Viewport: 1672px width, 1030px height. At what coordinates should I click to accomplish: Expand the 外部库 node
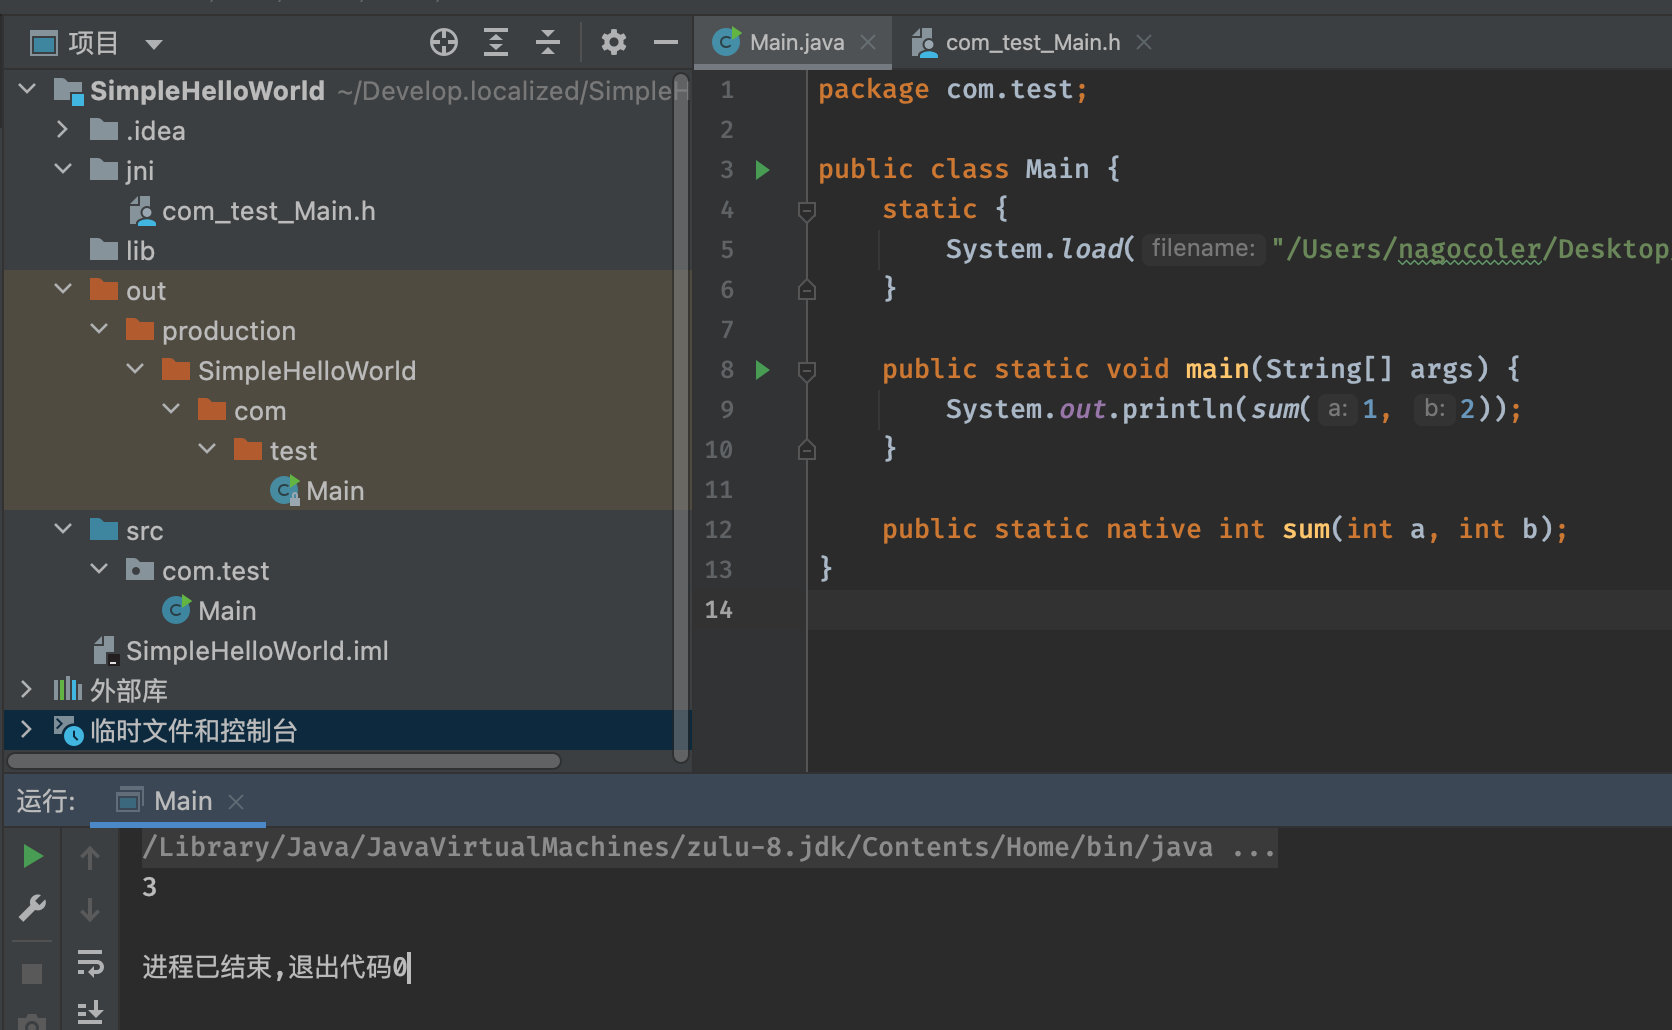coord(27,690)
